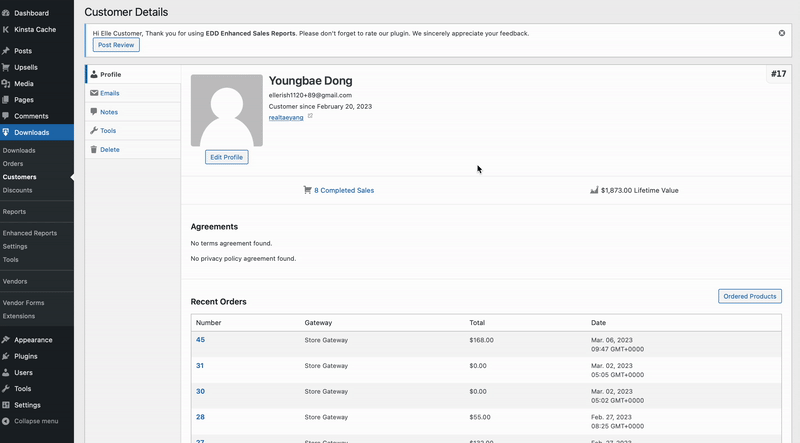Click the Customer since February 20, 2023 text
The image size is (800, 443).
[320, 106]
